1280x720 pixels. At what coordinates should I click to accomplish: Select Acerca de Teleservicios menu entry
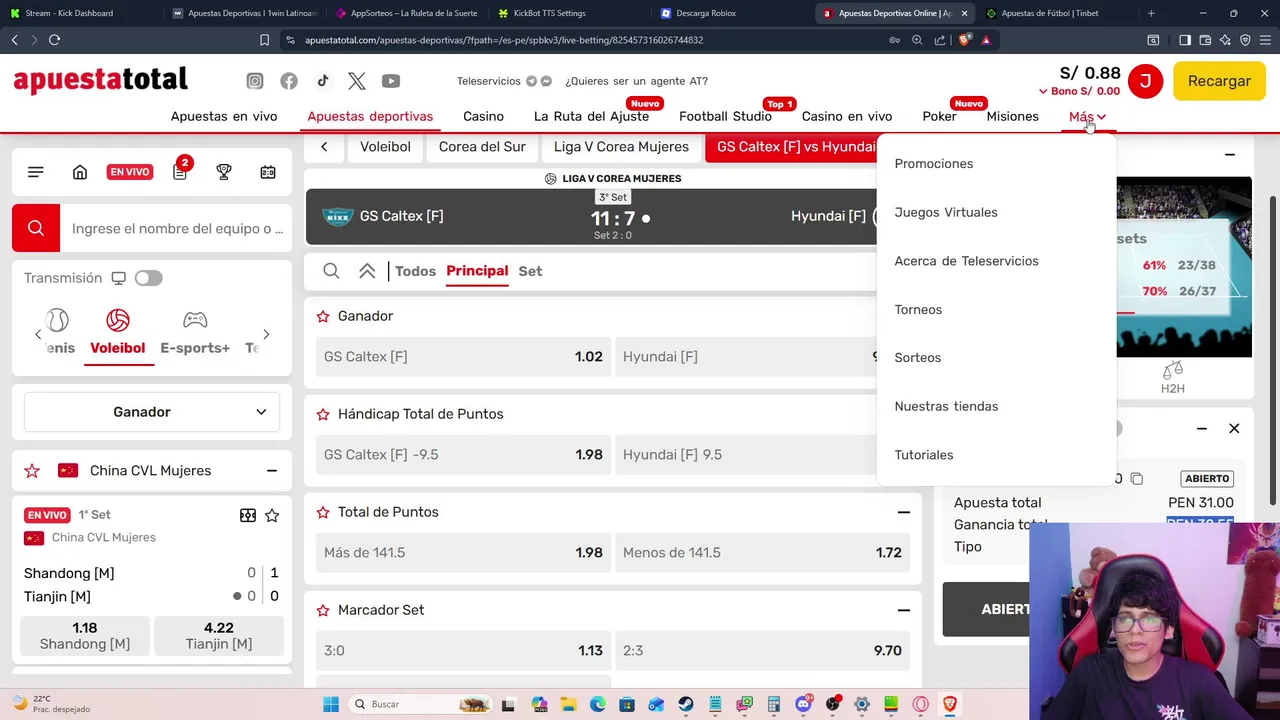tap(966, 261)
